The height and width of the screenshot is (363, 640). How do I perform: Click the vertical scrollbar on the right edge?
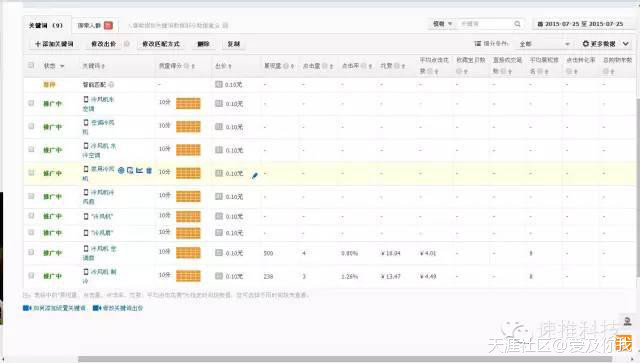coord(638,188)
